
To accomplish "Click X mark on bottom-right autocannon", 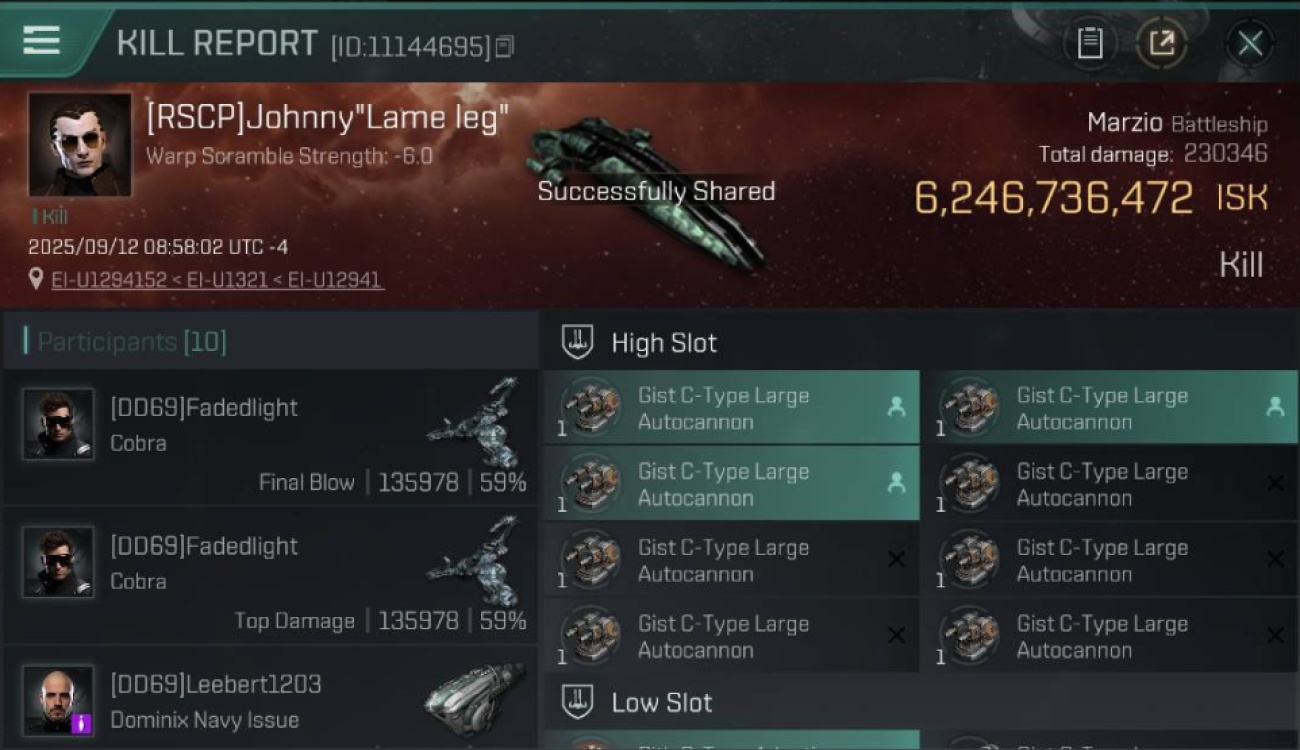I will [x=1275, y=636].
